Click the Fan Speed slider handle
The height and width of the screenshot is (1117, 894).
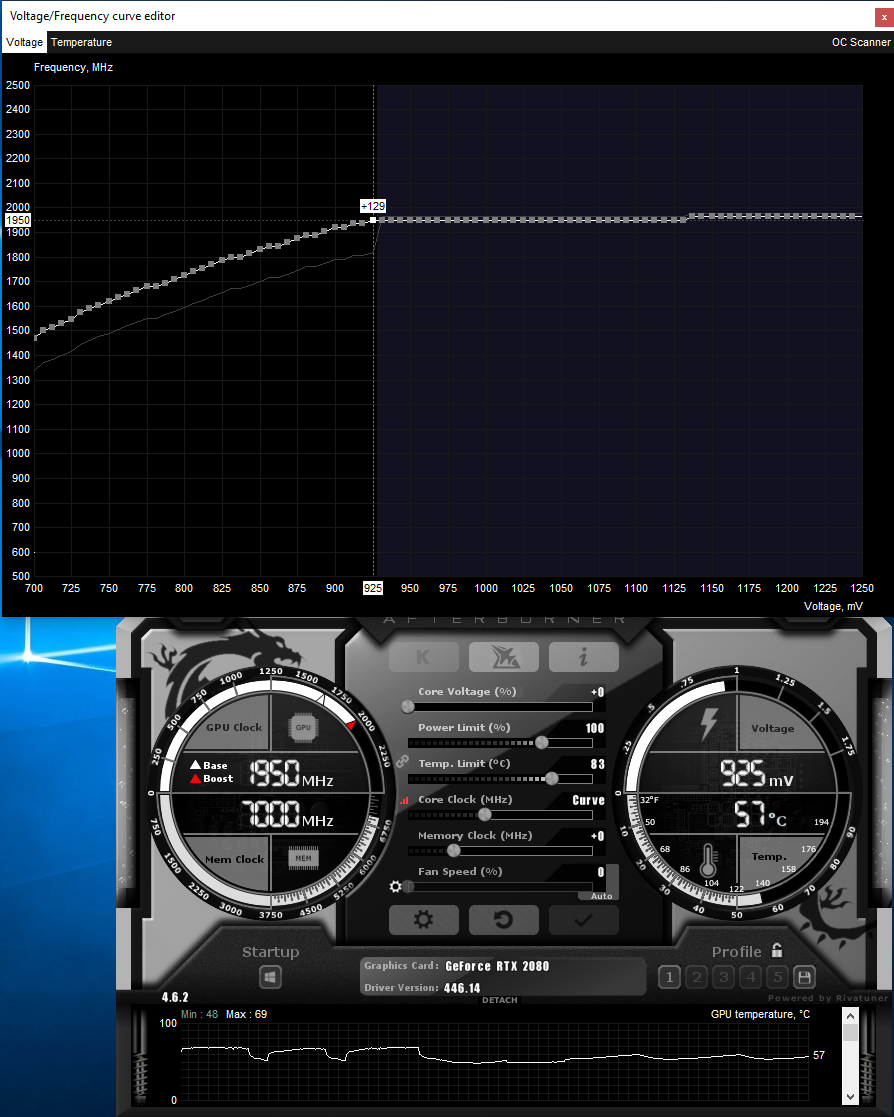pos(407,886)
